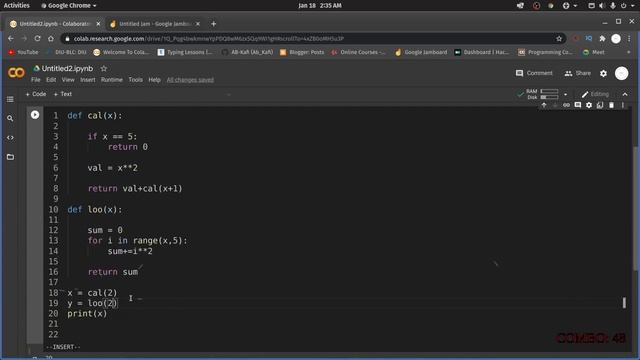Switch to the Untitled Jam browser tab
The image size is (640, 360).
154,24
